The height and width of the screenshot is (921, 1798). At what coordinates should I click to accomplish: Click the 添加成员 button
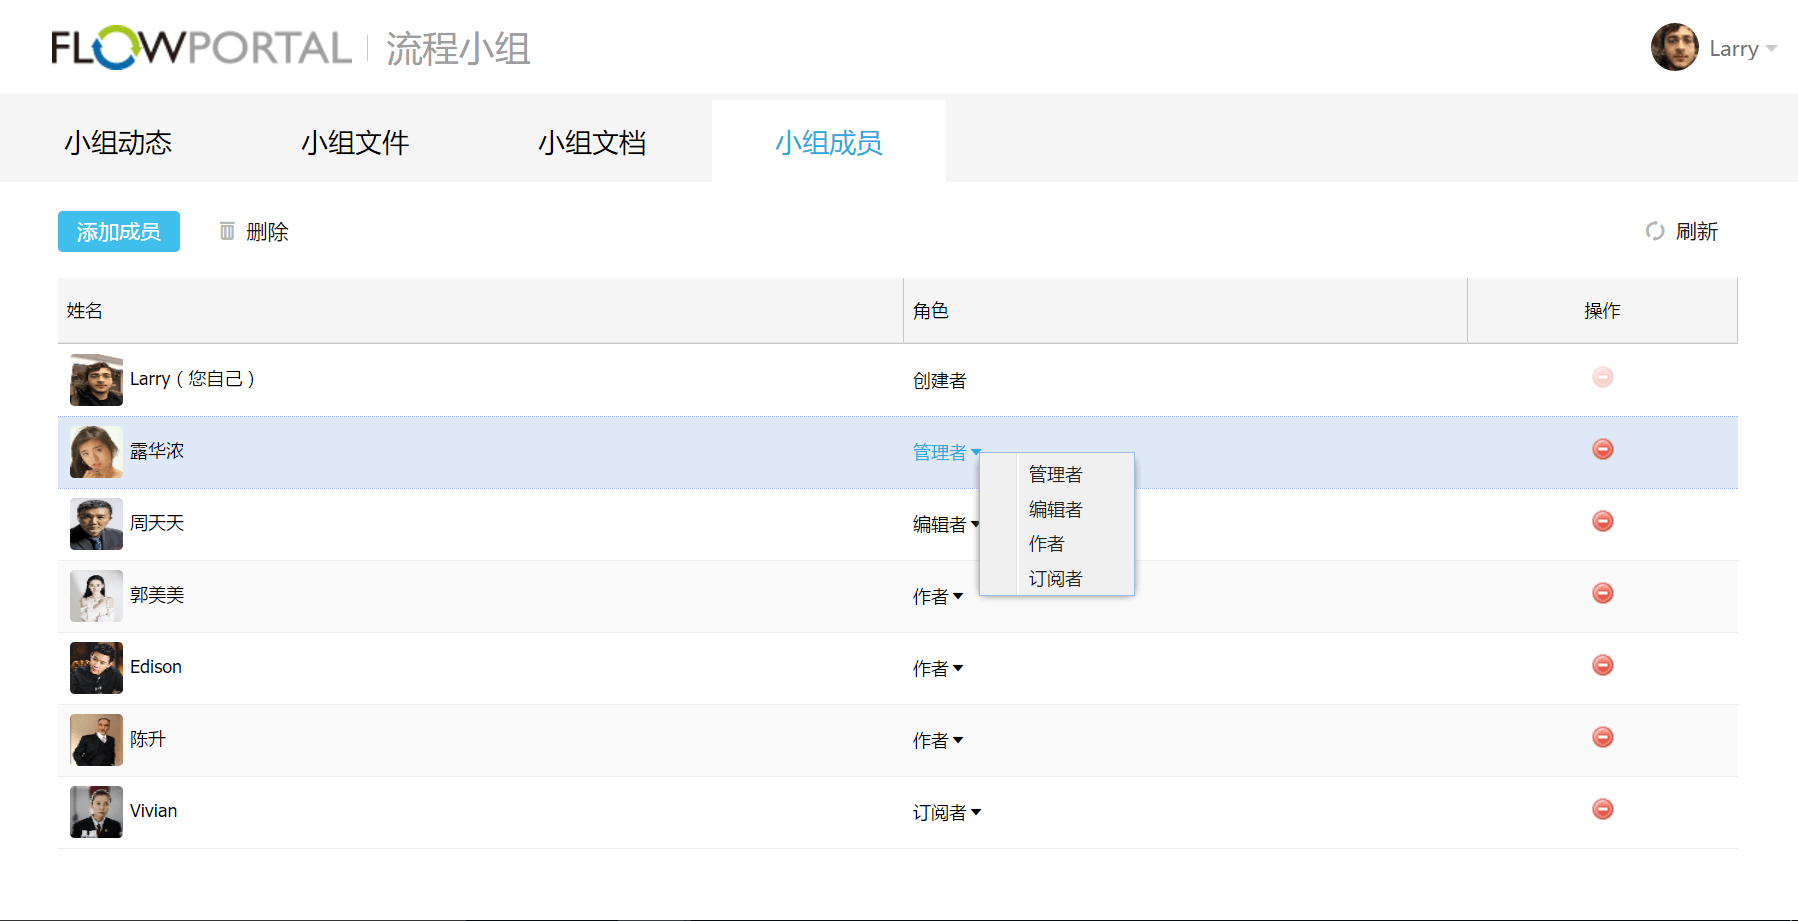coord(118,231)
